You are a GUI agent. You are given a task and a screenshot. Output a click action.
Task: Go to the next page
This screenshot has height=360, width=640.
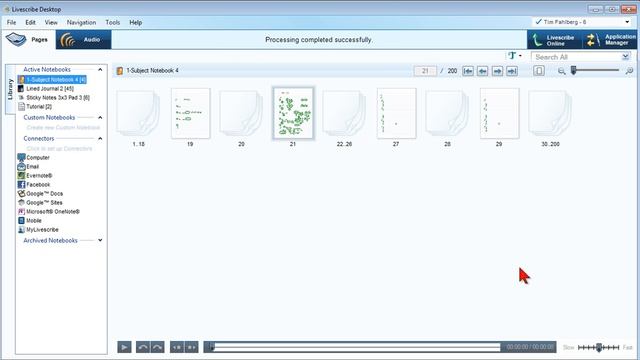coord(497,71)
